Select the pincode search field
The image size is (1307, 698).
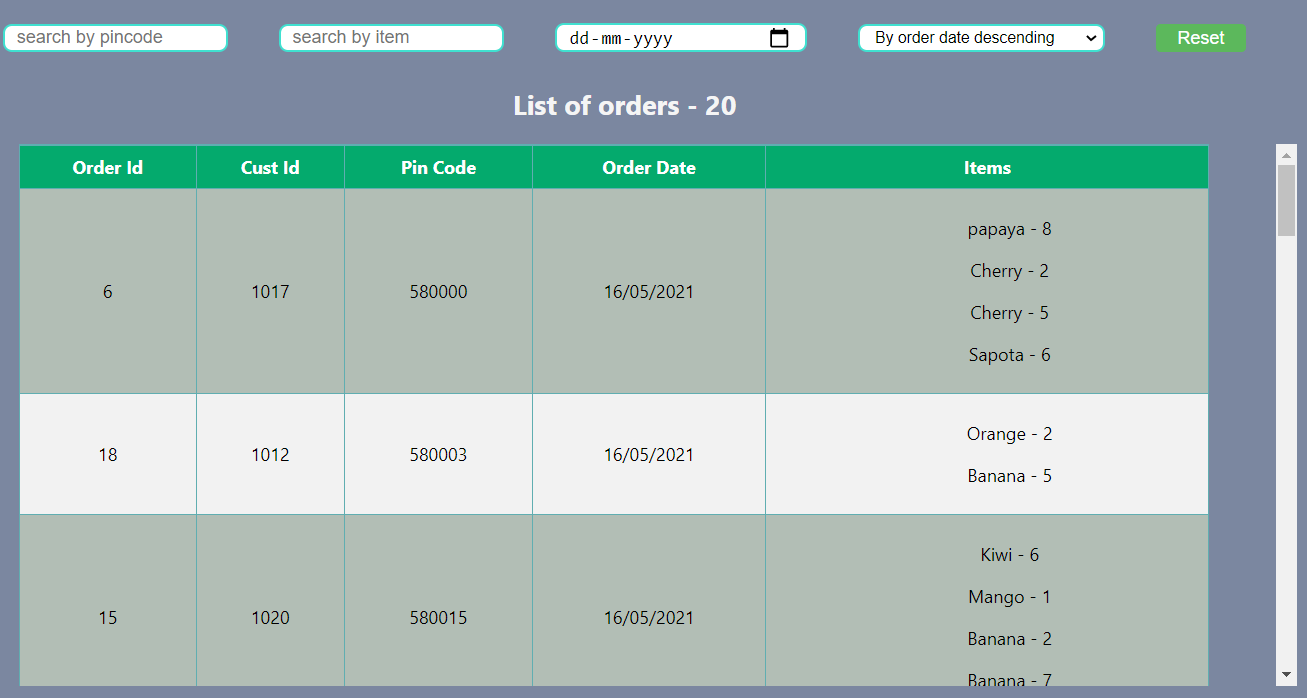115,37
